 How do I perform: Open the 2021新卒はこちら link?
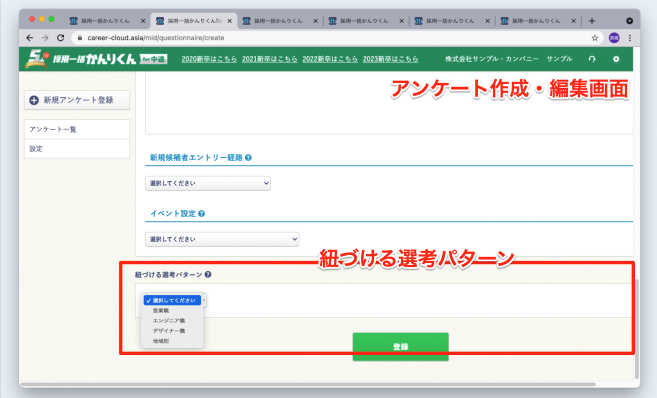tap(269, 59)
